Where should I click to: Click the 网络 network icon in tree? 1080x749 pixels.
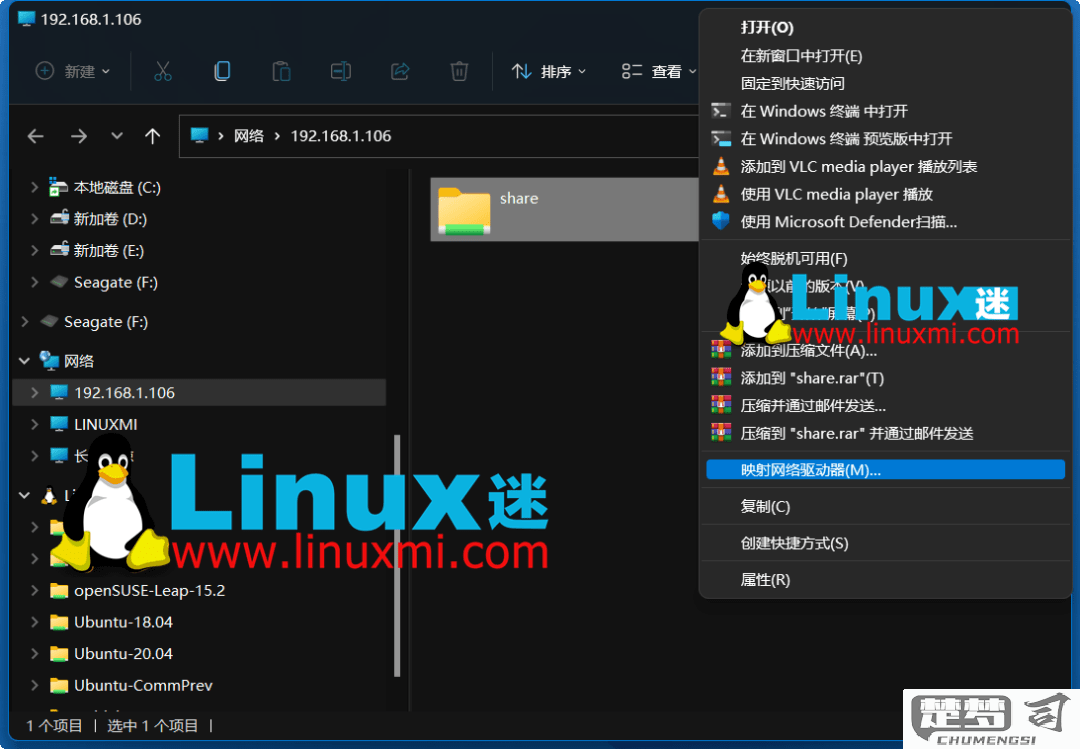49,360
